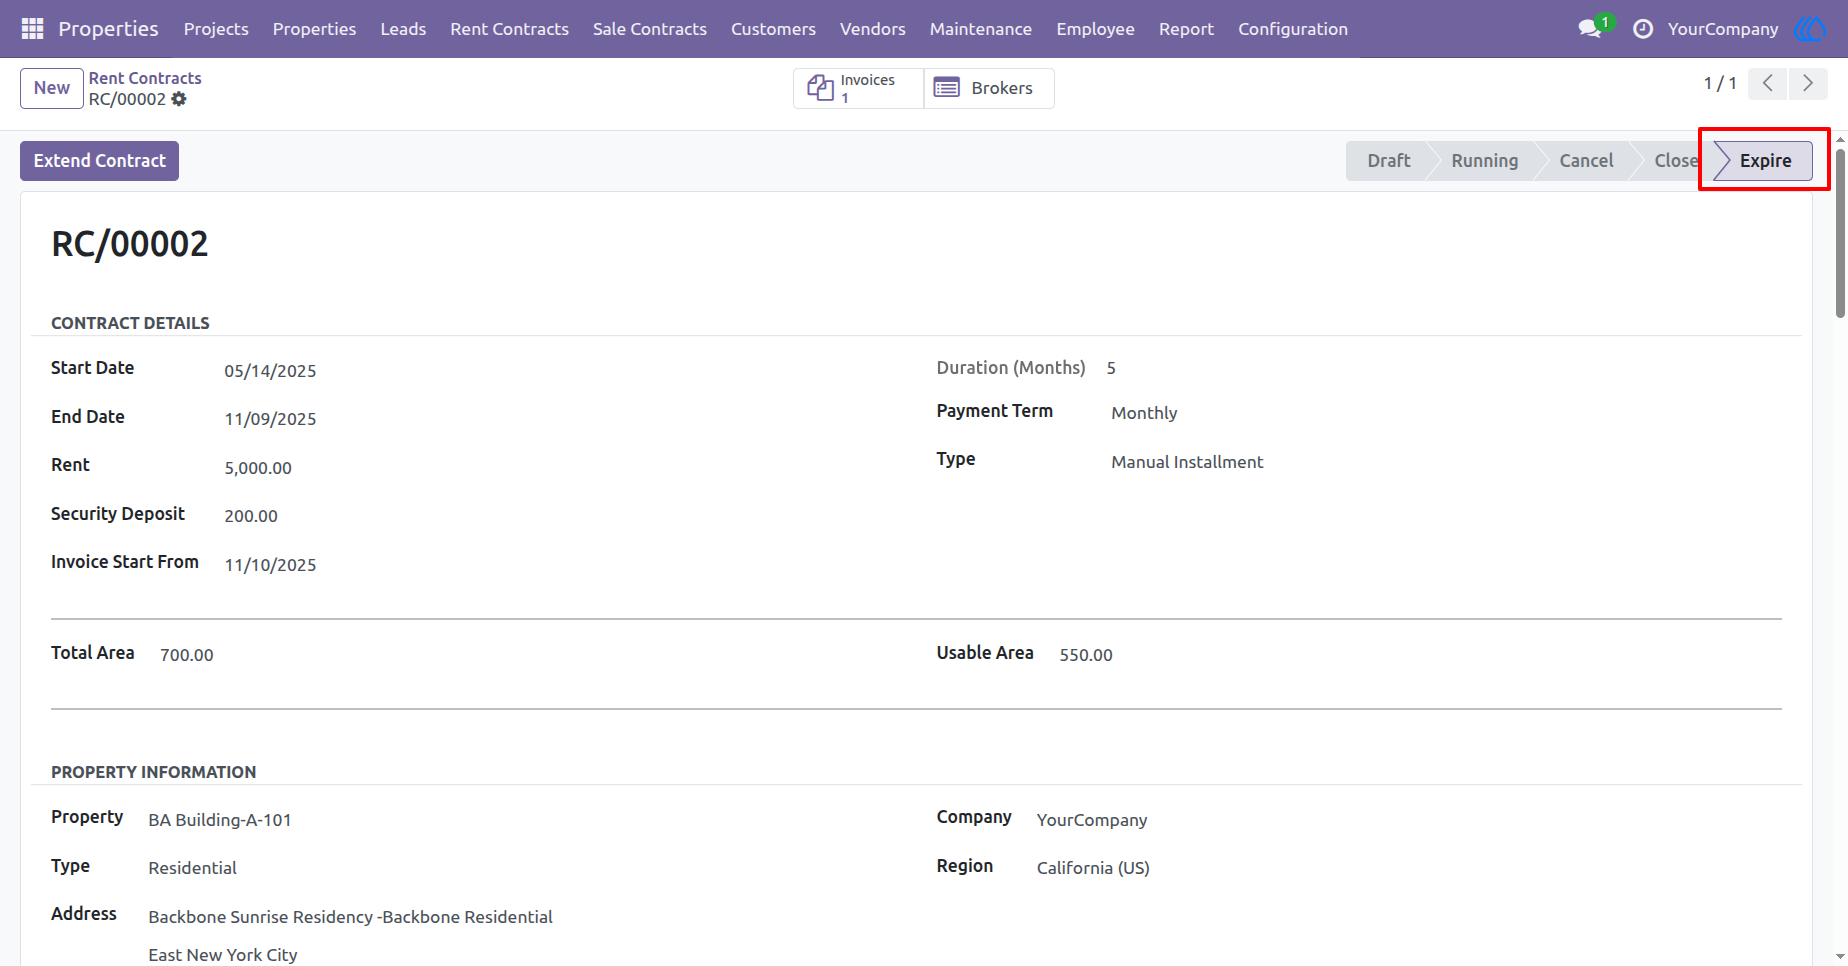Screen dimensions: 1848x966
Task: Open the Invoices smart button icon
Action: click(x=820, y=88)
